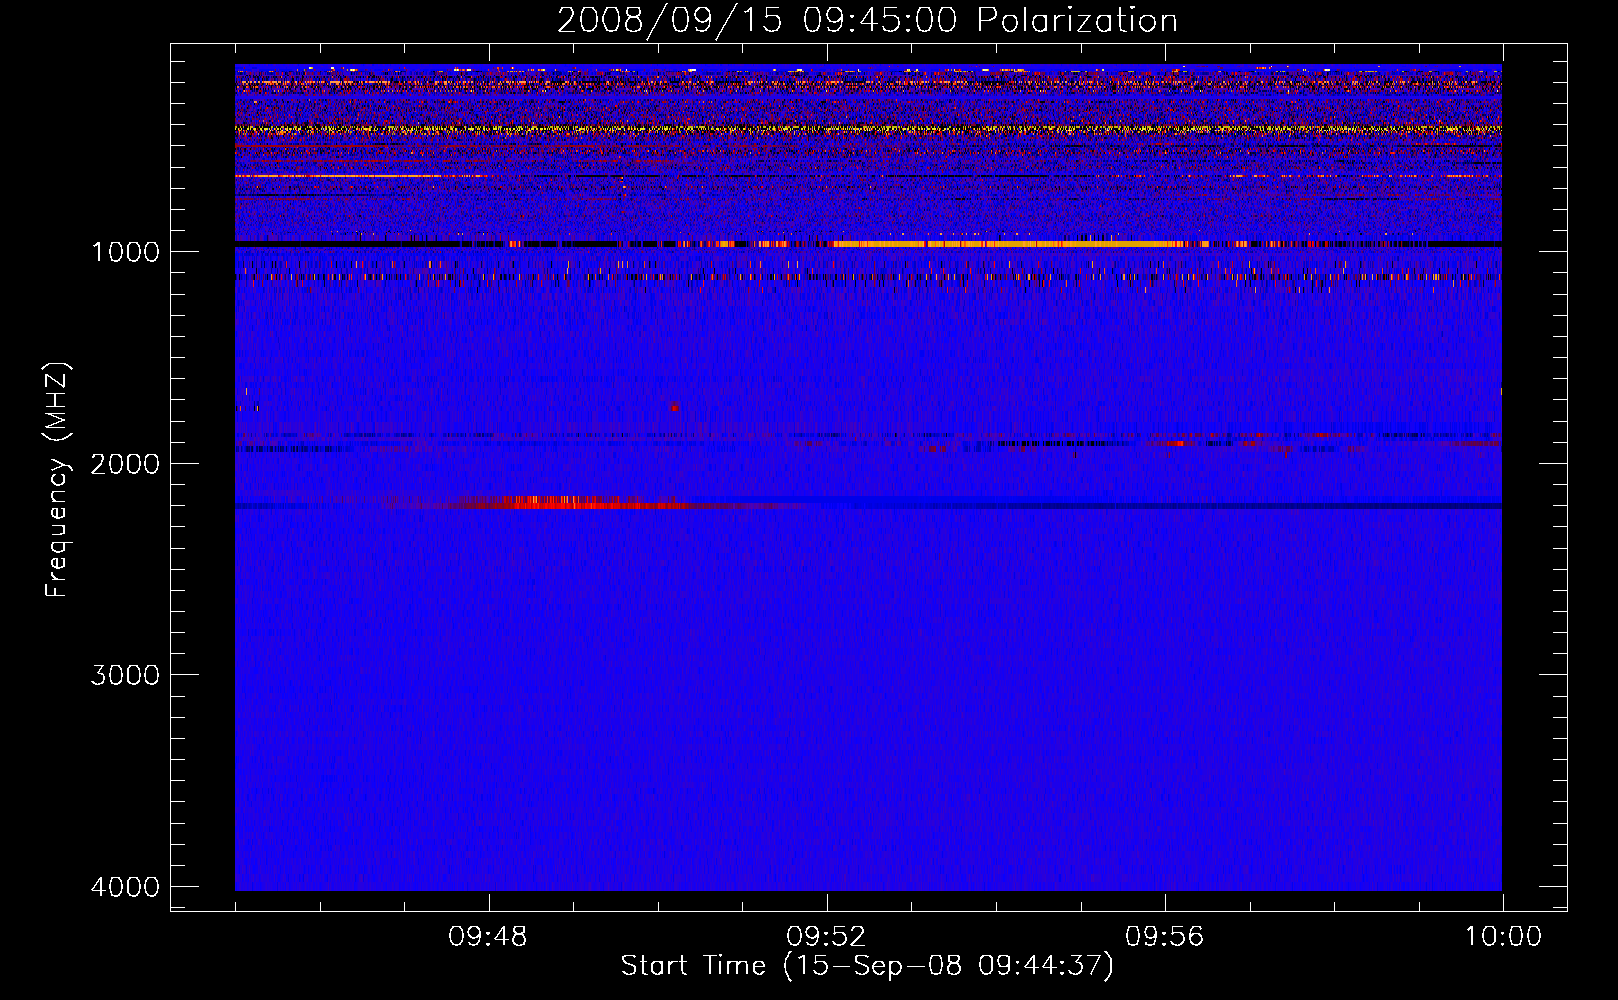This screenshot has height=1000, width=1618.
Task: Click the 09:56 time tick label
Action: pos(1165,937)
